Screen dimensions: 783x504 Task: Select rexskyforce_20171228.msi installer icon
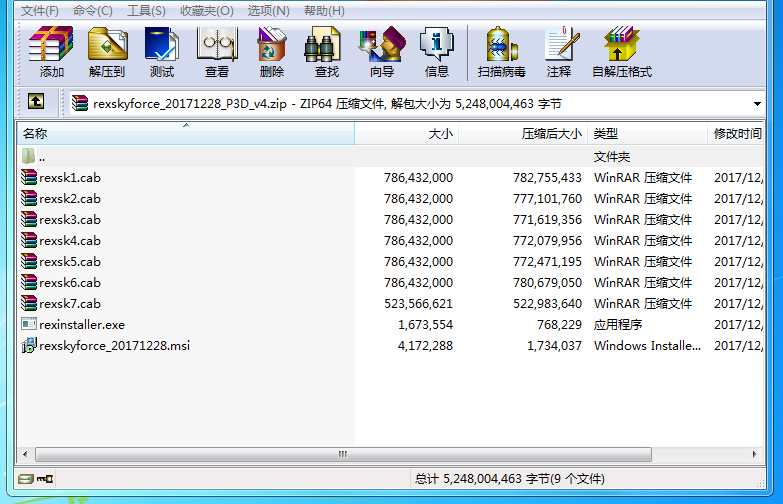click(29, 345)
